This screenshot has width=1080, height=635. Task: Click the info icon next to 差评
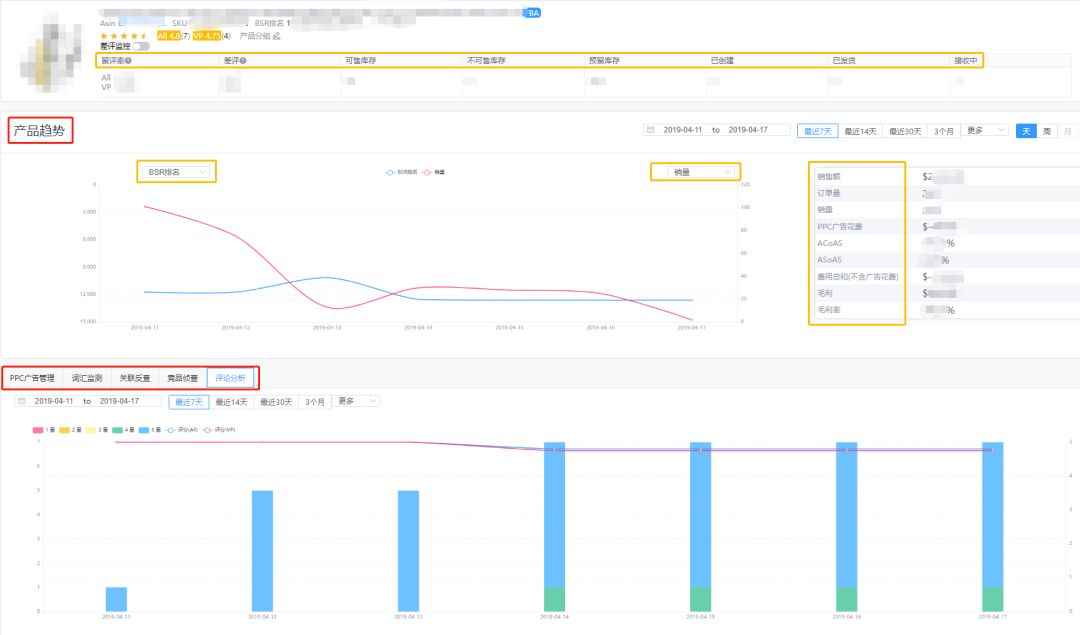point(244,61)
